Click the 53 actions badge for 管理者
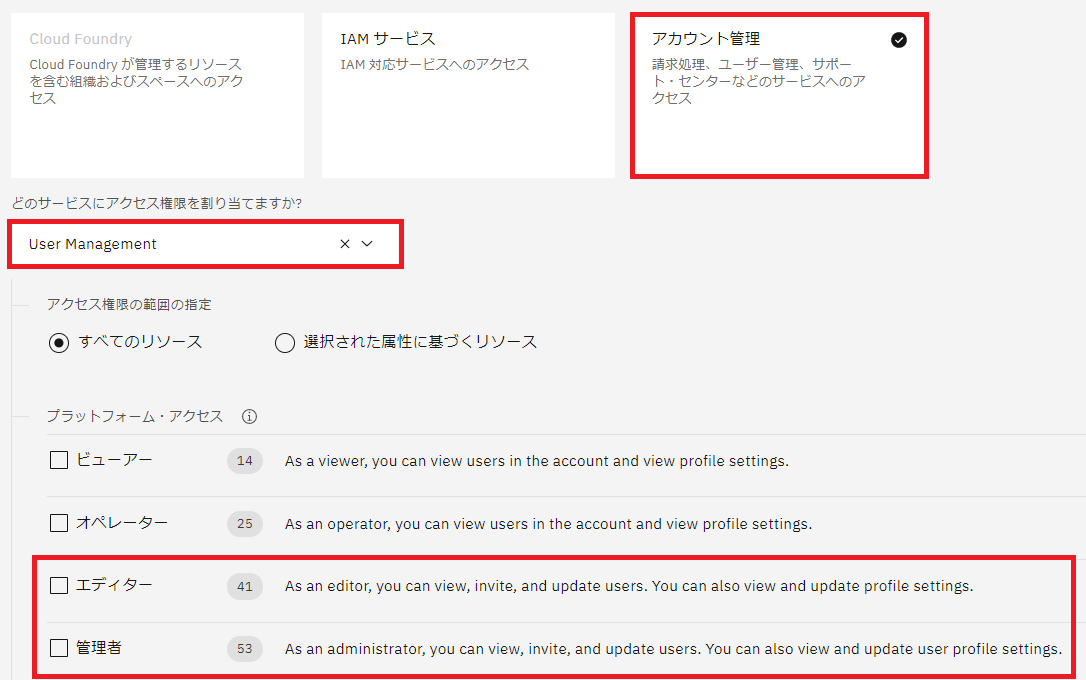The width and height of the screenshot is (1086, 680). pyautogui.click(x=244, y=649)
